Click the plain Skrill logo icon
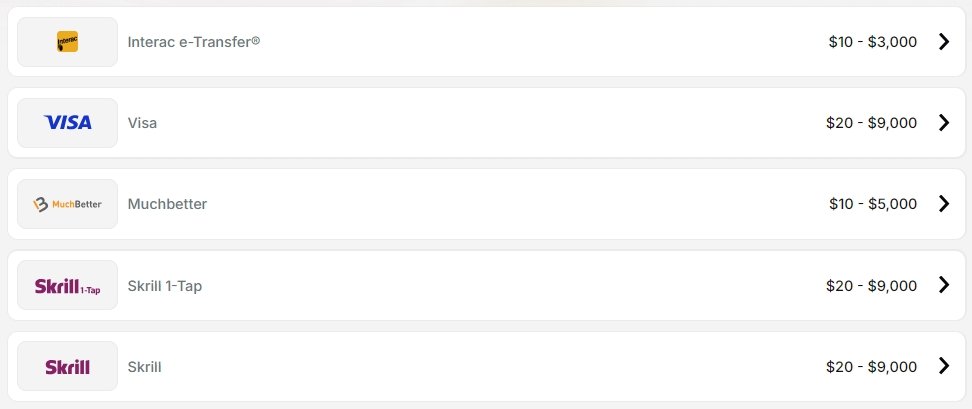972x409 pixels. 67,367
